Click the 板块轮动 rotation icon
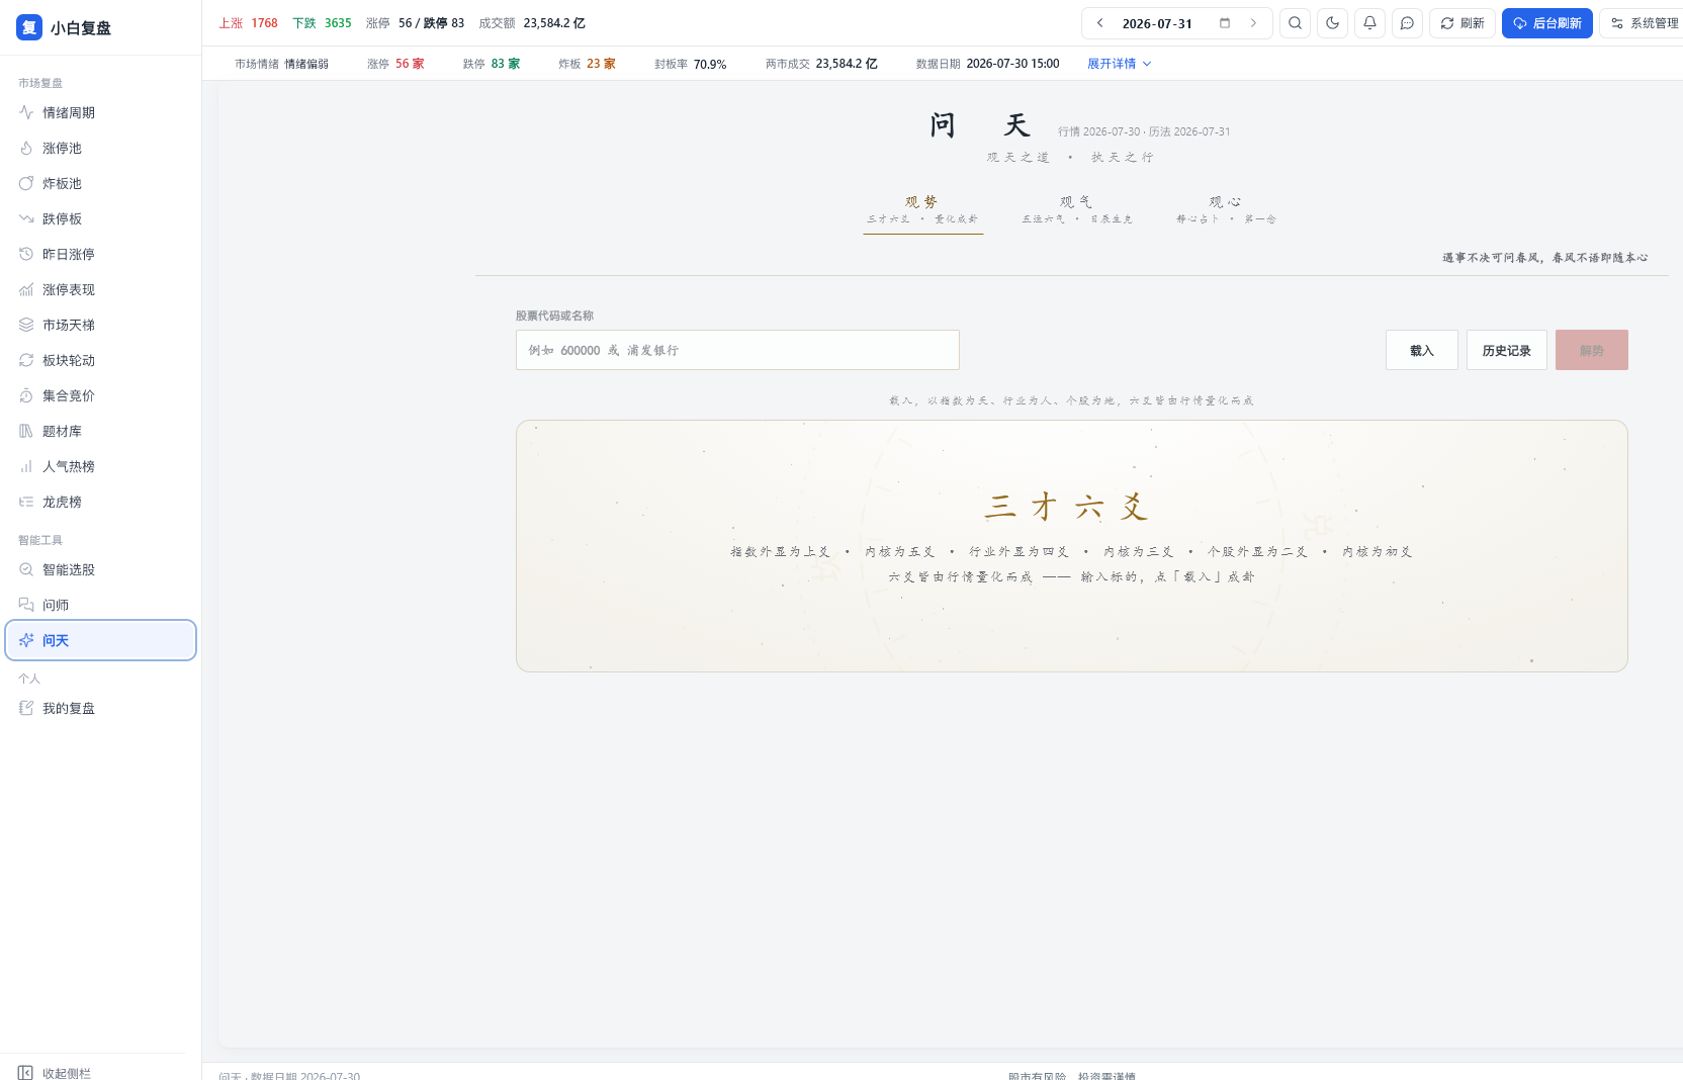The image size is (1683, 1080). [x=26, y=360]
